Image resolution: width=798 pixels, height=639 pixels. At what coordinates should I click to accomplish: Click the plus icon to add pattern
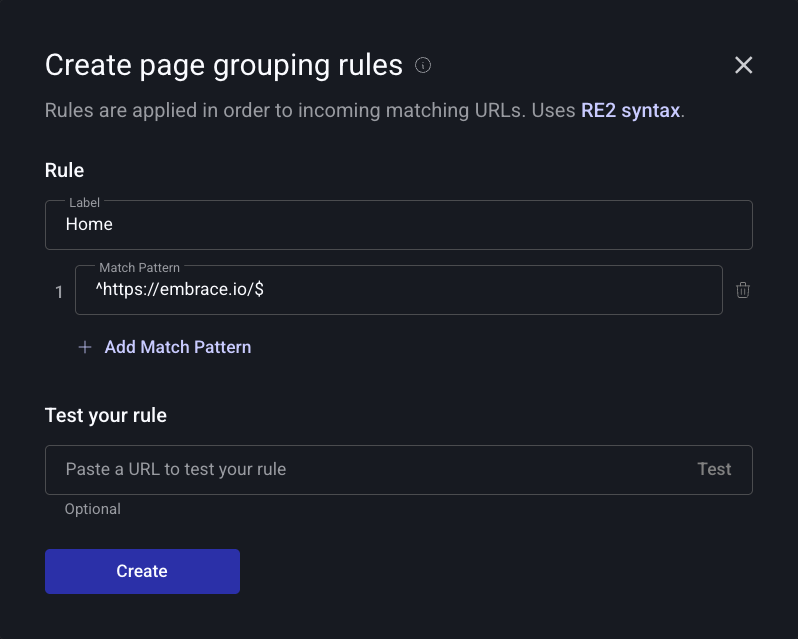pyautogui.click(x=85, y=347)
